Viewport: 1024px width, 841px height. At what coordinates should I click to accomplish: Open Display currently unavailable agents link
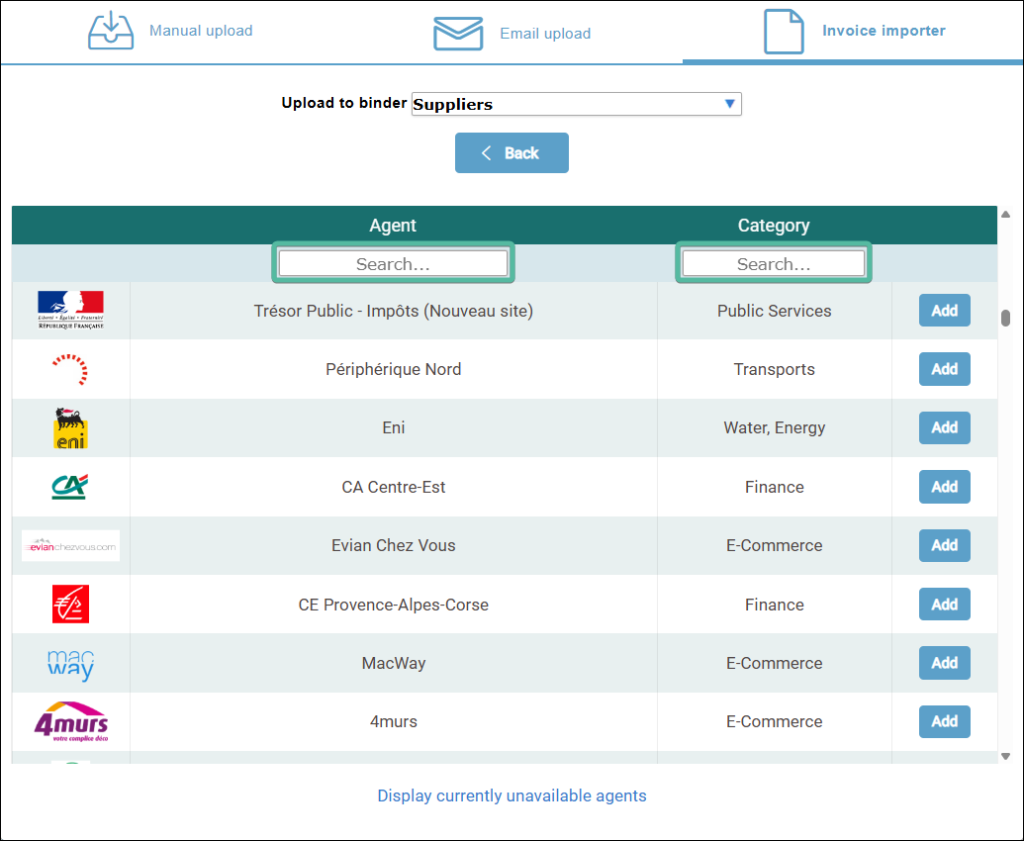(x=512, y=795)
